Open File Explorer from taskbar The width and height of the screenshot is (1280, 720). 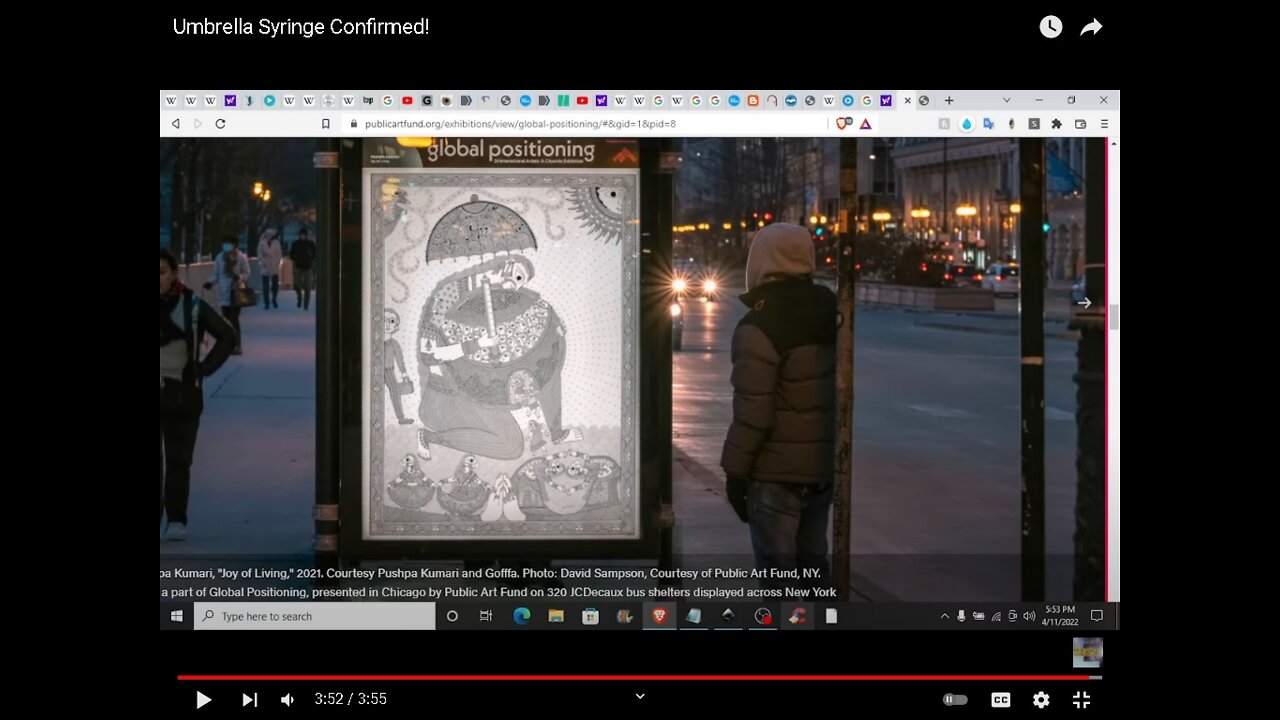[556, 616]
